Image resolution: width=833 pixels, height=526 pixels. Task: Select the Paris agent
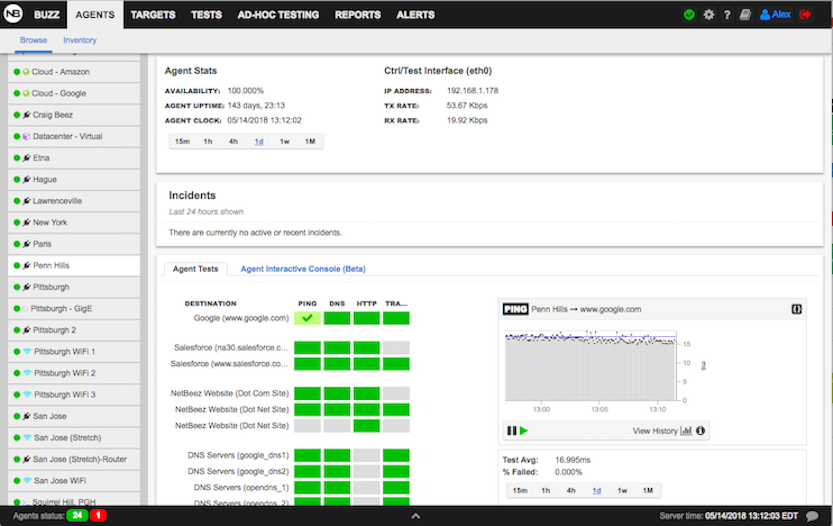pos(74,244)
